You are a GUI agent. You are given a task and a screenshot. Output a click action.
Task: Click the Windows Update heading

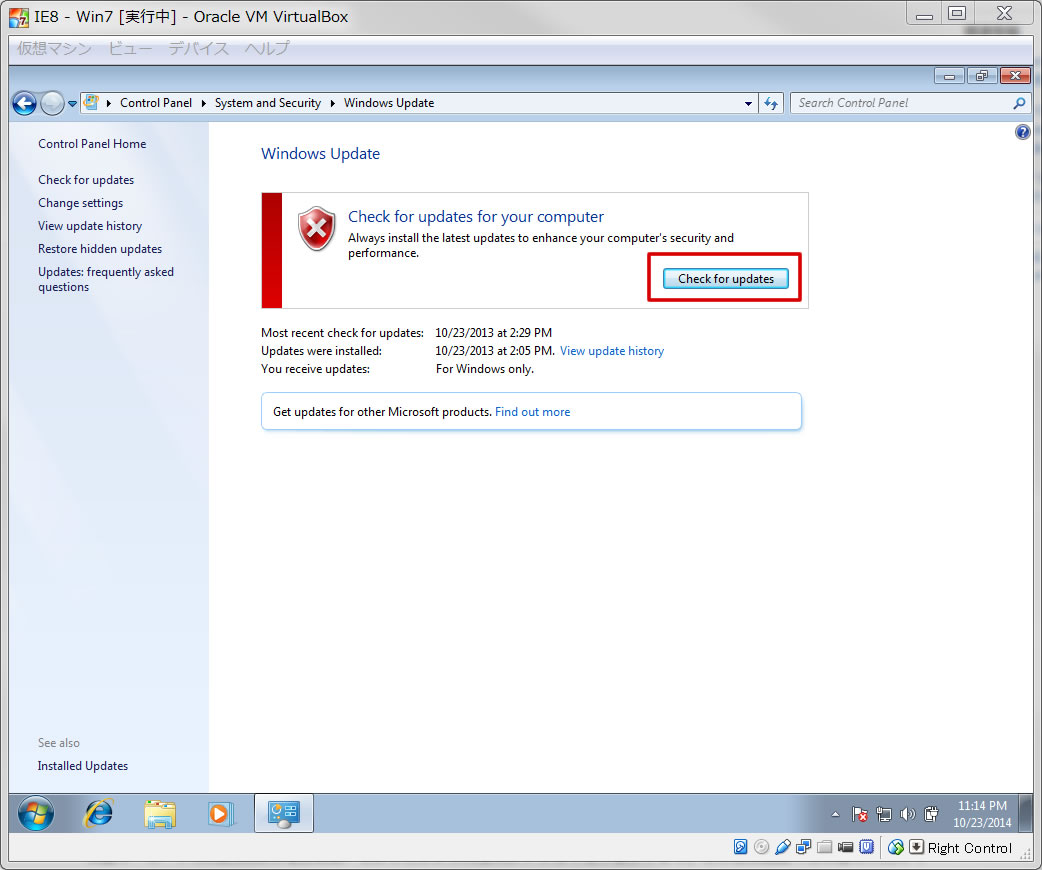coord(320,154)
